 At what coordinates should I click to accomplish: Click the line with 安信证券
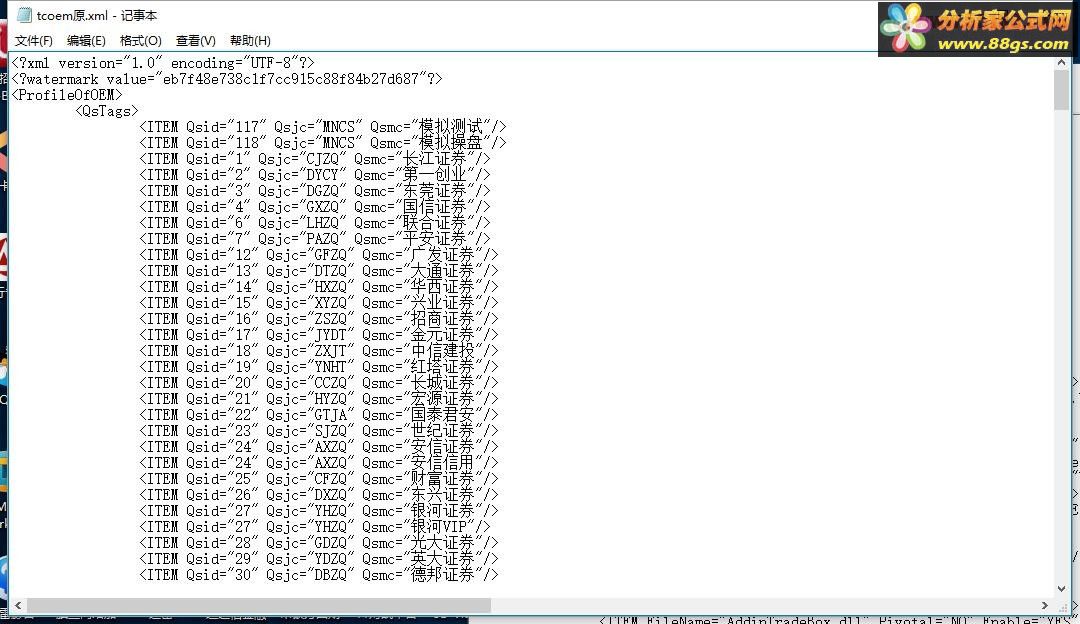click(x=318, y=447)
